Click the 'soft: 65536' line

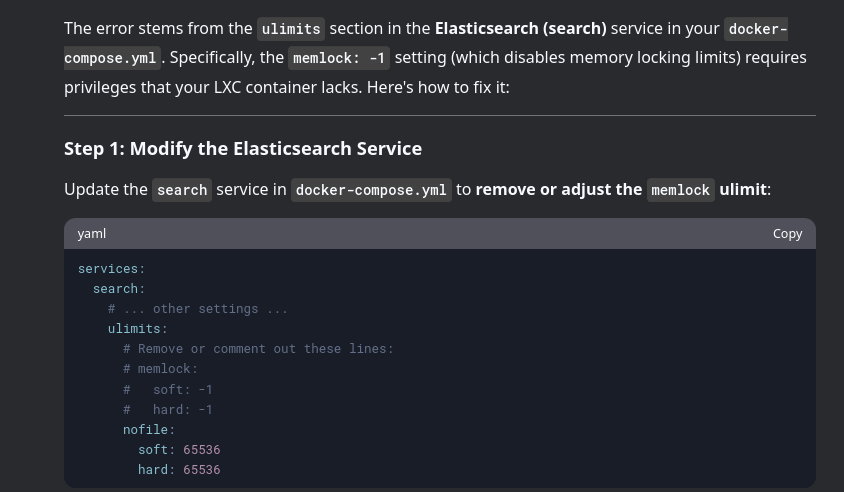click(179, 449)
